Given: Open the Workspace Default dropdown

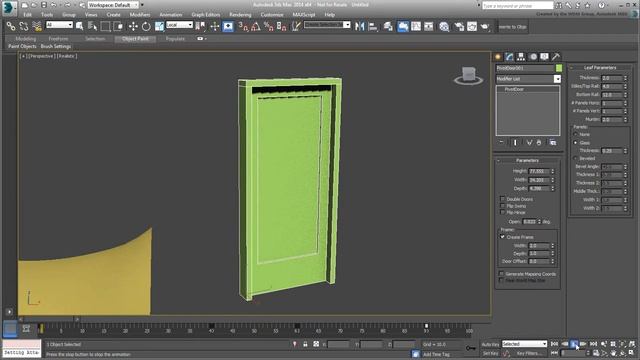Looking at the screenshot, I should [113, 5].
